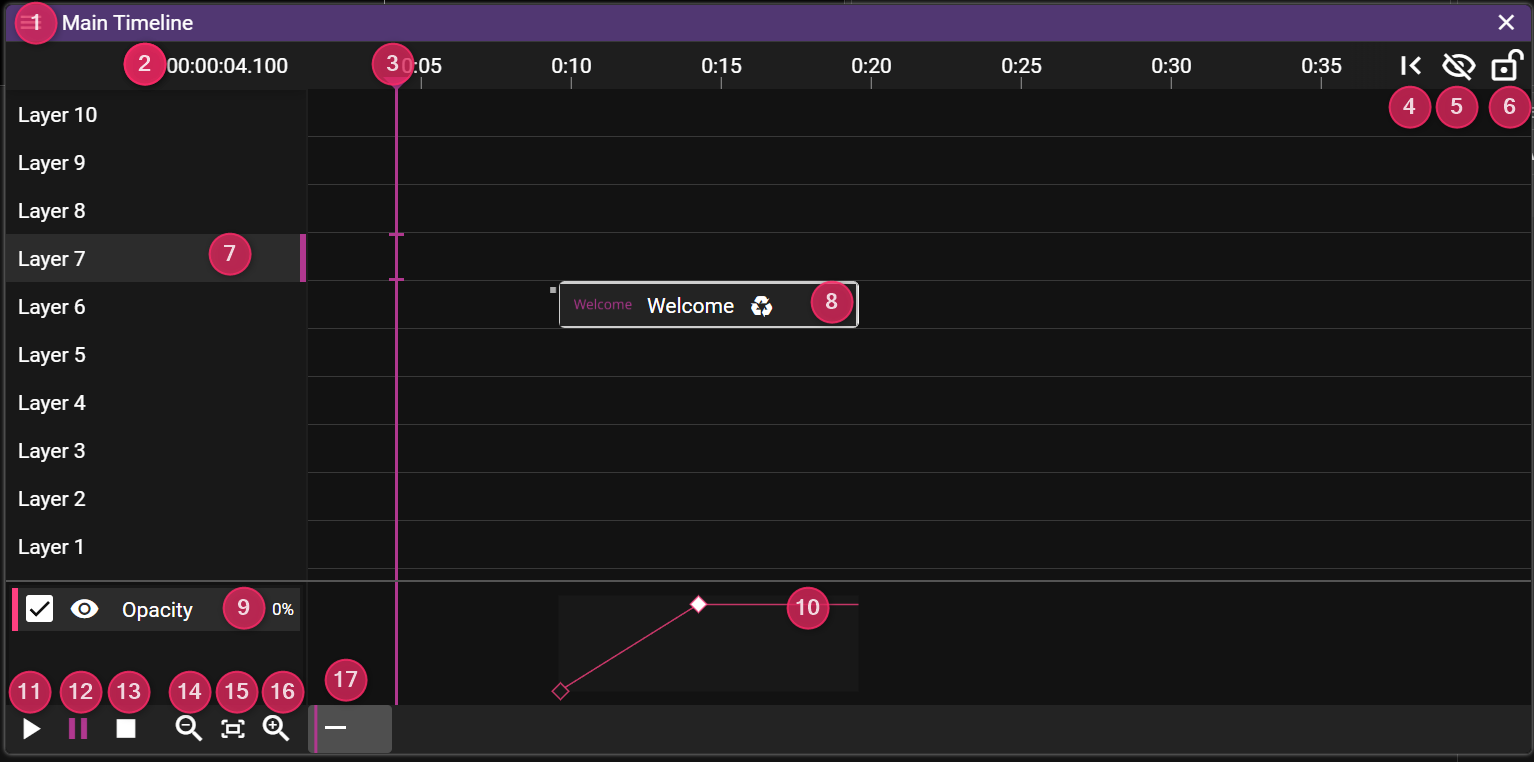Click the white opacity keyframe diamond
This screenshot has width=1534, height=762.
coord(699,604)
